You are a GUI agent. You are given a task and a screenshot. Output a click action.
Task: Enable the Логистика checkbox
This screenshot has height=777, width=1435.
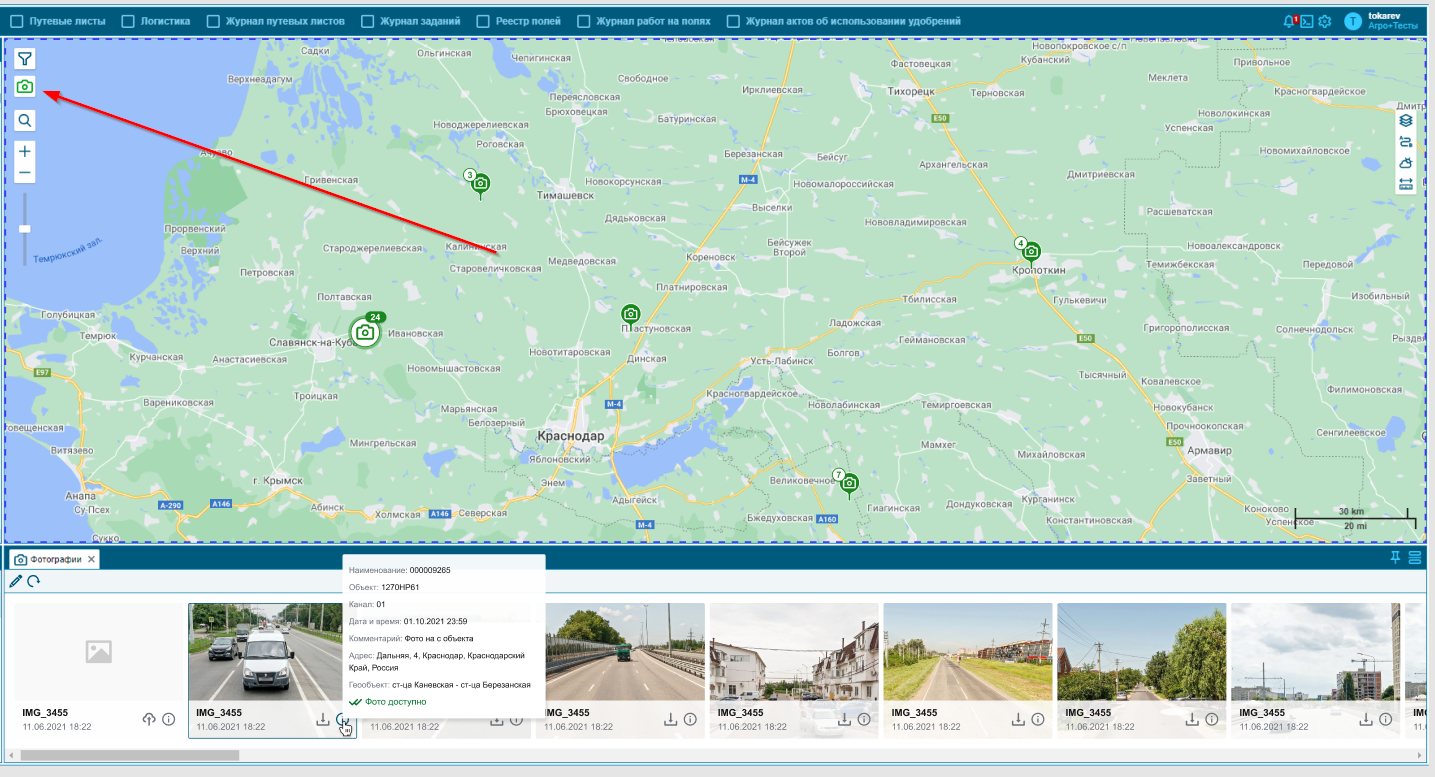click(127, 21)
